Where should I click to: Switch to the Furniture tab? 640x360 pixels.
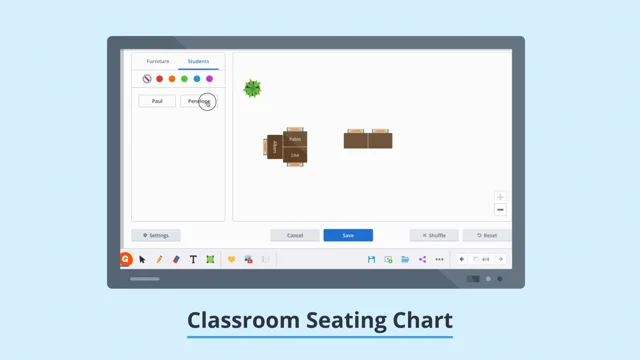(x=158, y=61)
